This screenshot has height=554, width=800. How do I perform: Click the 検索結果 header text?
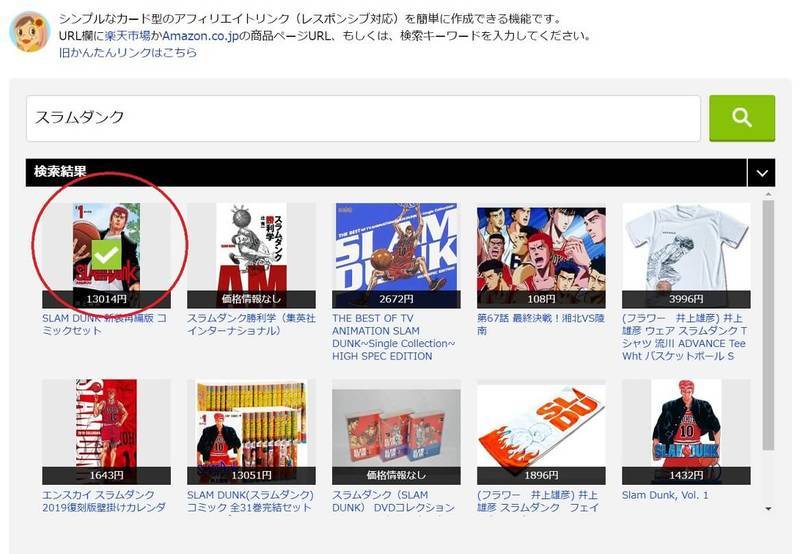tap(60, 171)
